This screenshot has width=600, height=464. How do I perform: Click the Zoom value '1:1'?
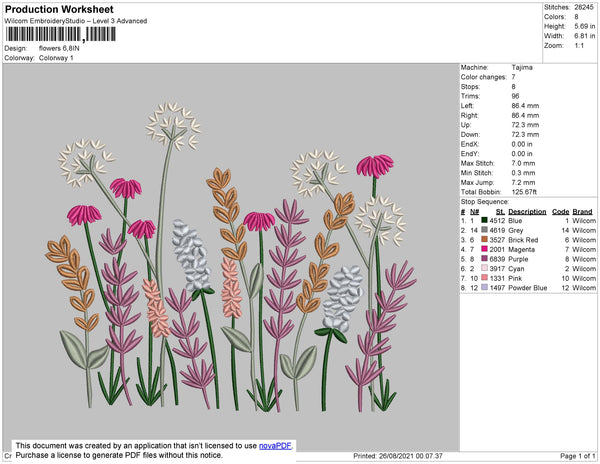[x=579, y=46]
